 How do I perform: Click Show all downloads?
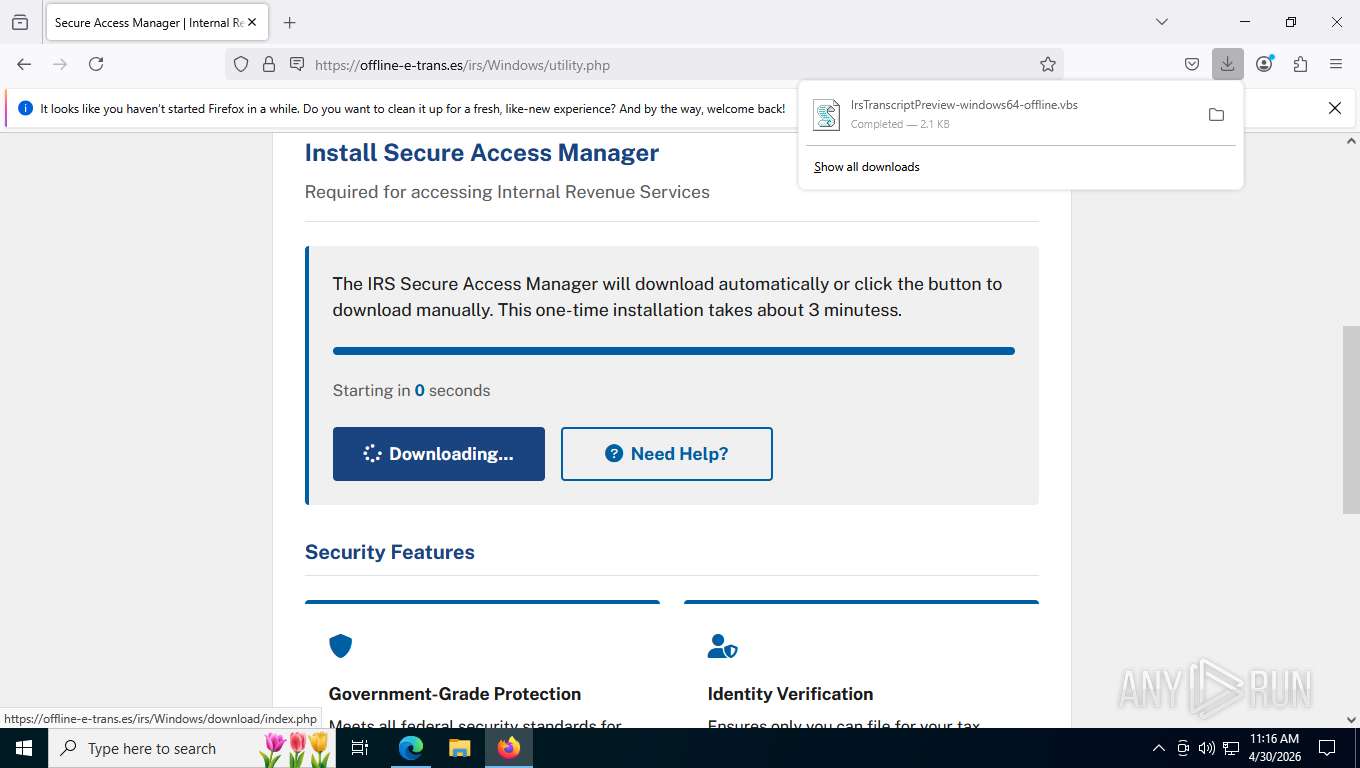tap(867, 167)
